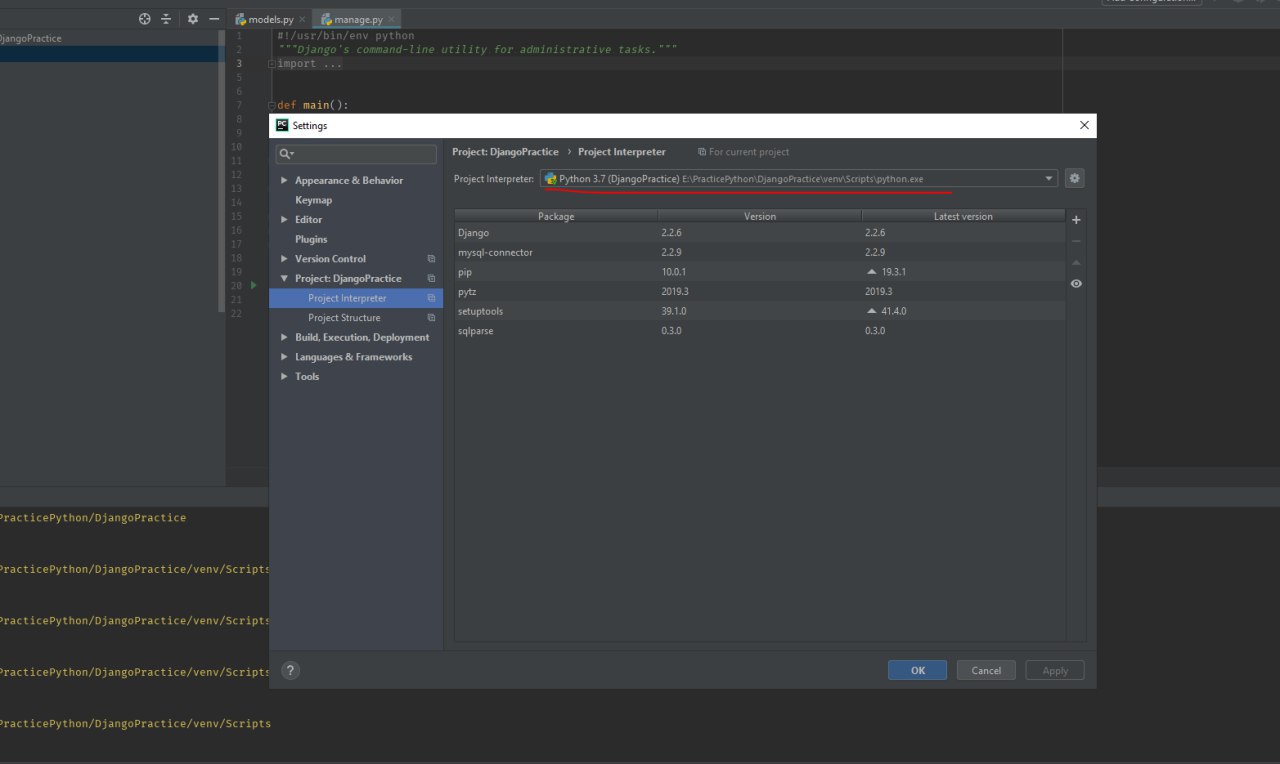Close the Settings dialog
Image resolution: width=1280 pixels, height=764 pixels.
[x=1084, y=125]
